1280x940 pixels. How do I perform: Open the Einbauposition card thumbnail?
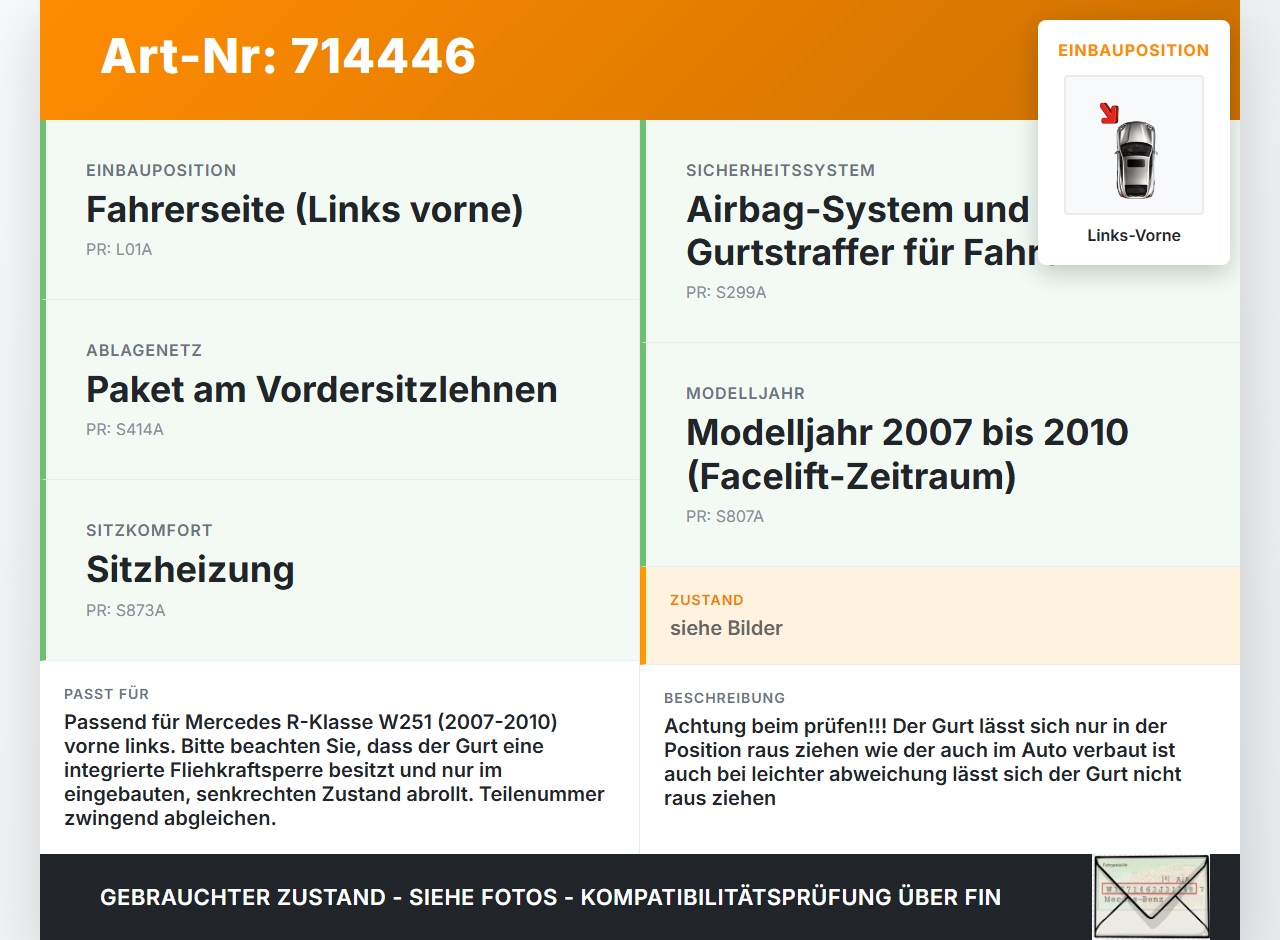pyautogui.click(x=1134, y=145)
